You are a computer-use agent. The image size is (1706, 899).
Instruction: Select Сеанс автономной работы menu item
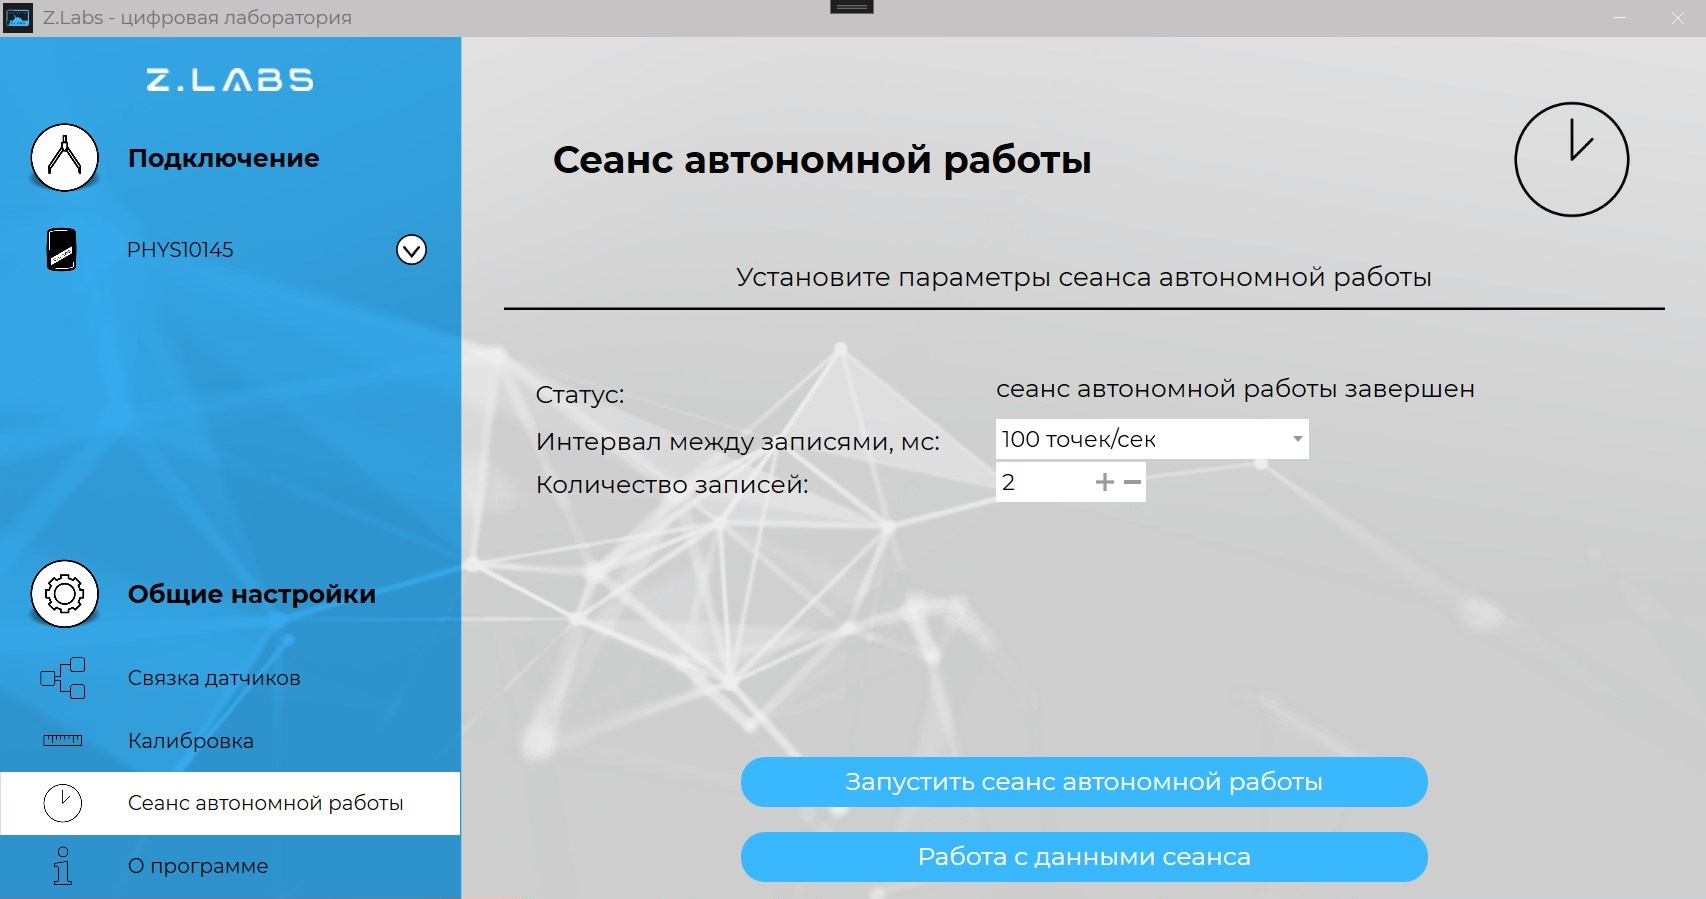coord(230,803)
